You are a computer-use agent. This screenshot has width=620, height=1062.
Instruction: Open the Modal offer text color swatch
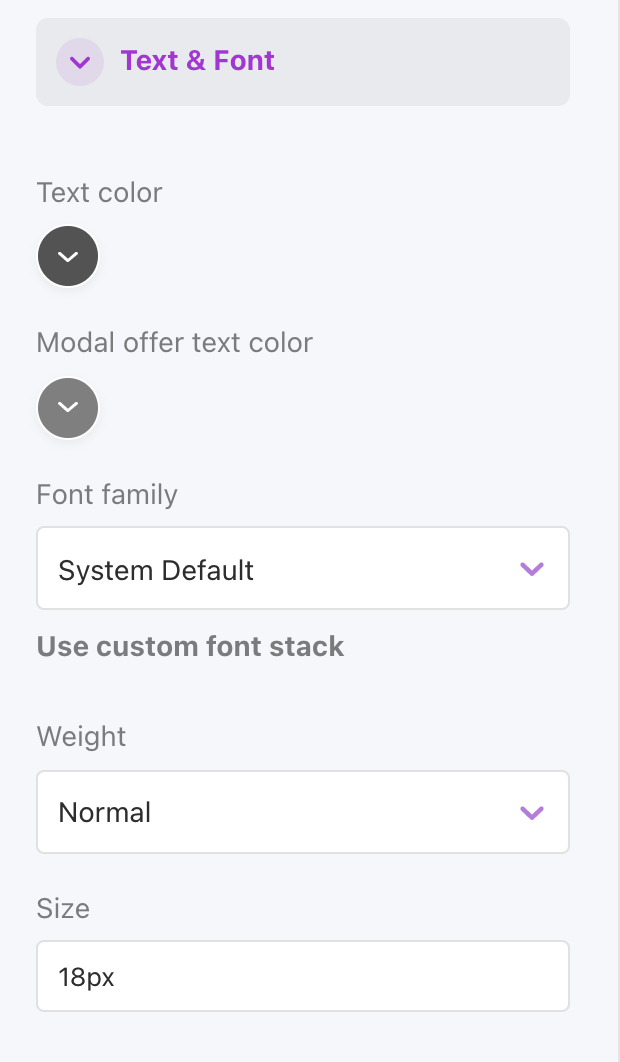click(x=68, y=408)
